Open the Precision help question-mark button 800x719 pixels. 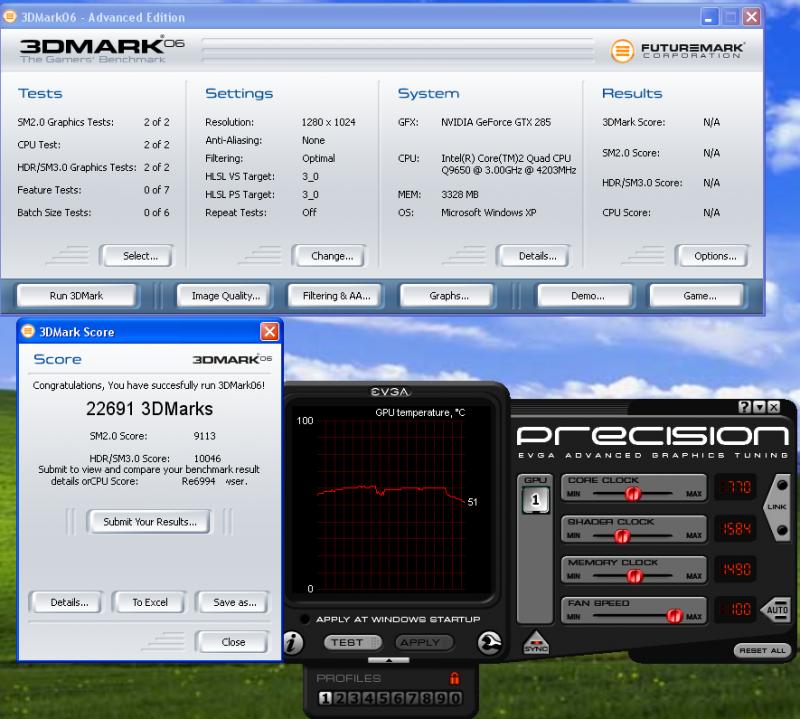point(745,407)
